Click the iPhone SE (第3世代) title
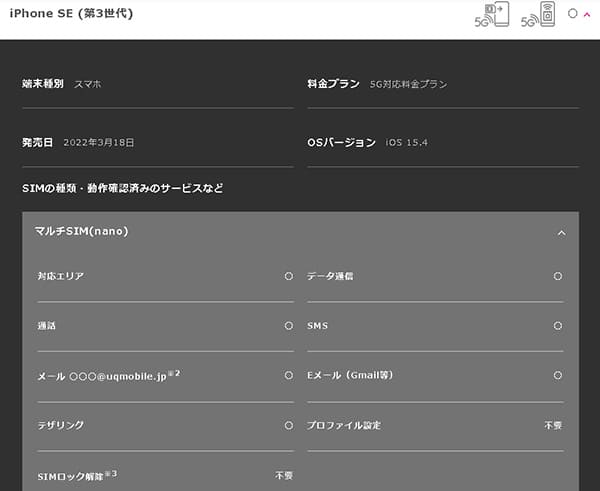Screen dimensions: 600x491 pyautogui.click(x=72, y=13)
